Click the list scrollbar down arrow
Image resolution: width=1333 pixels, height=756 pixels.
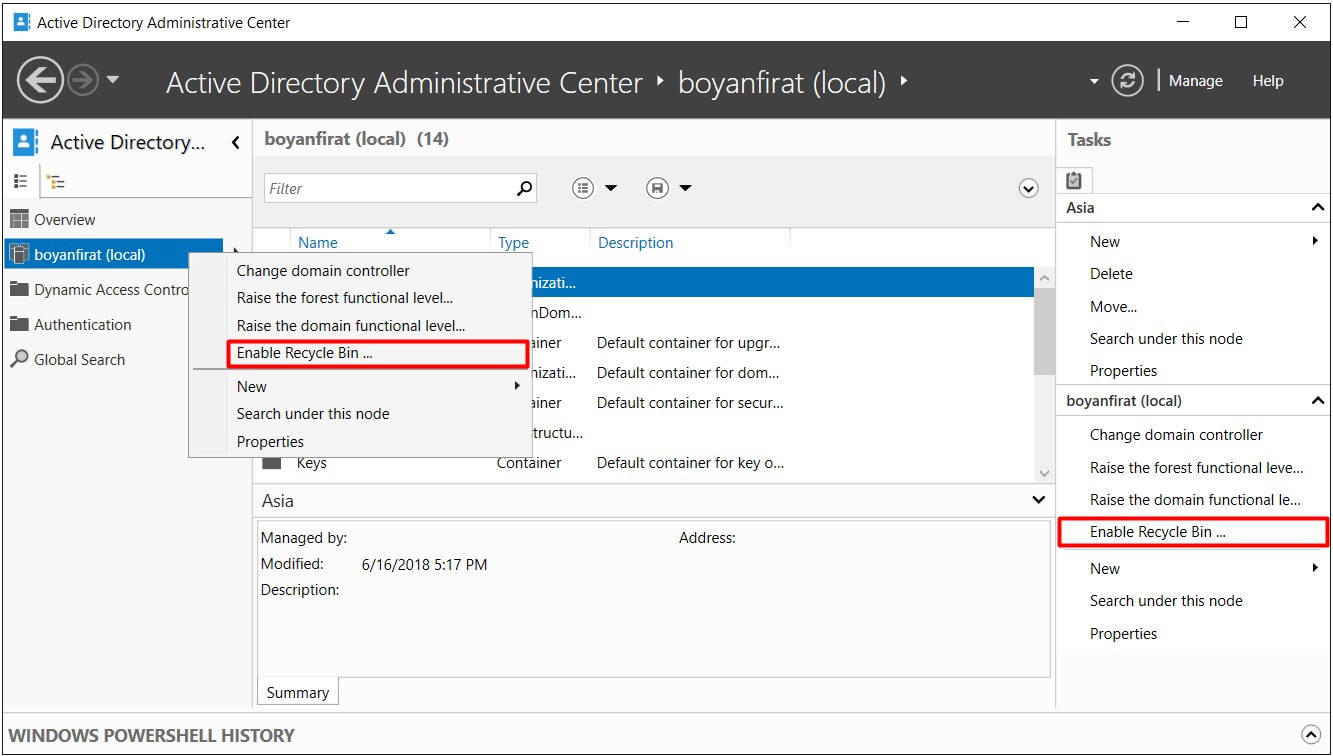pos(1045,473)
